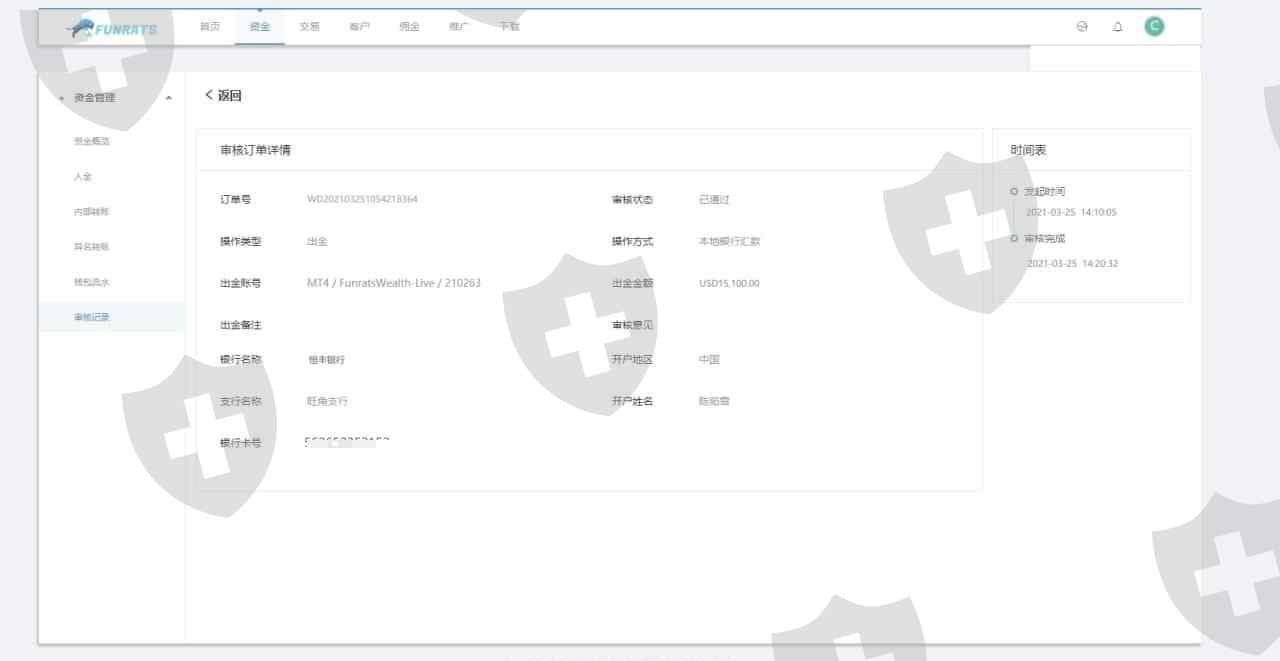
Task: Click the back arrow next to 返回
Action: 209,95
